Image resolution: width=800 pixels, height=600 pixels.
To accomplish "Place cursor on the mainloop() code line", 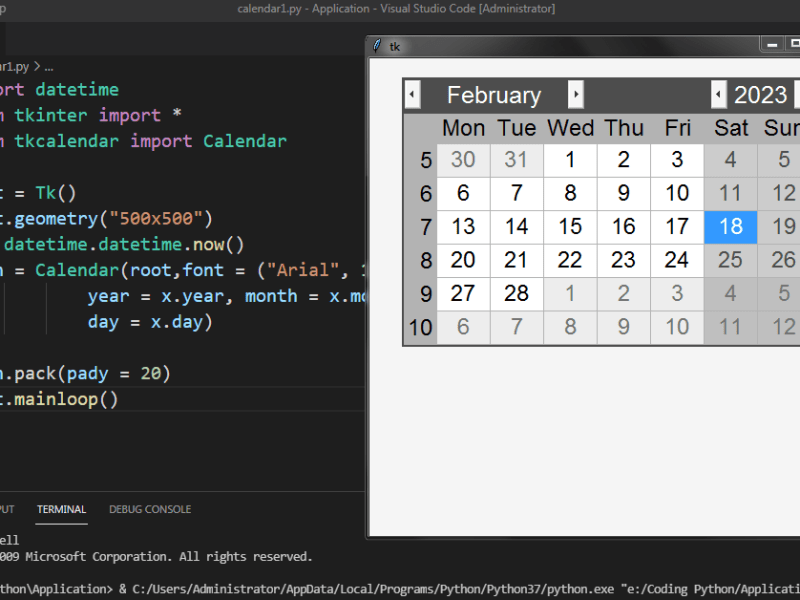I will pos(70,399).
